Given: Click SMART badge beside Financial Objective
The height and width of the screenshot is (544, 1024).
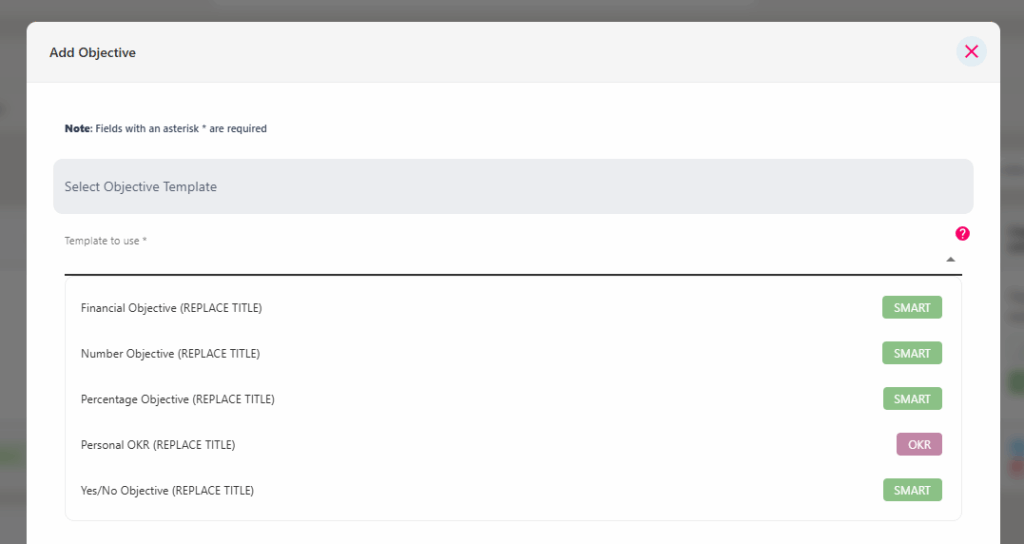Looking at the screenshot, I should (x=912, y=308).
